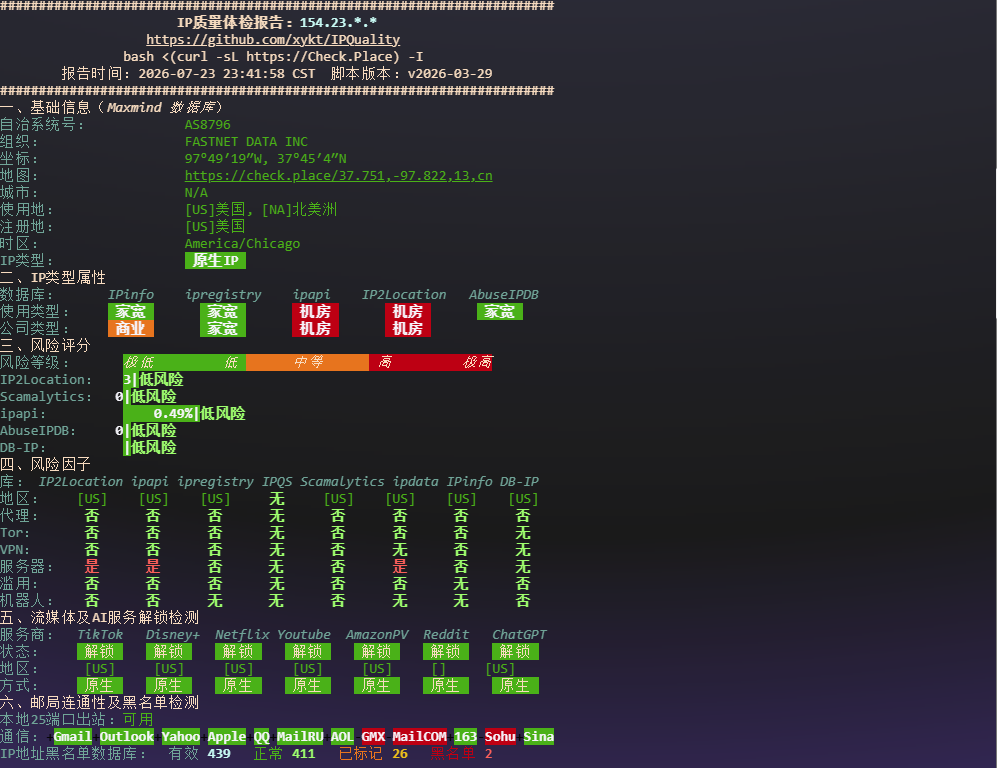Click the red Sohu connectivity badge

(500, 737)
